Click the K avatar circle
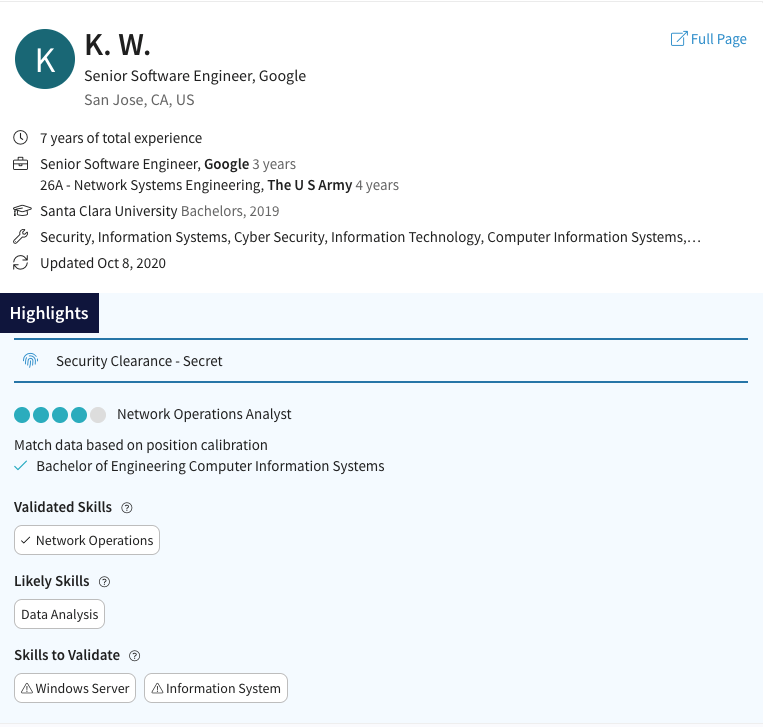 (45, 59)
